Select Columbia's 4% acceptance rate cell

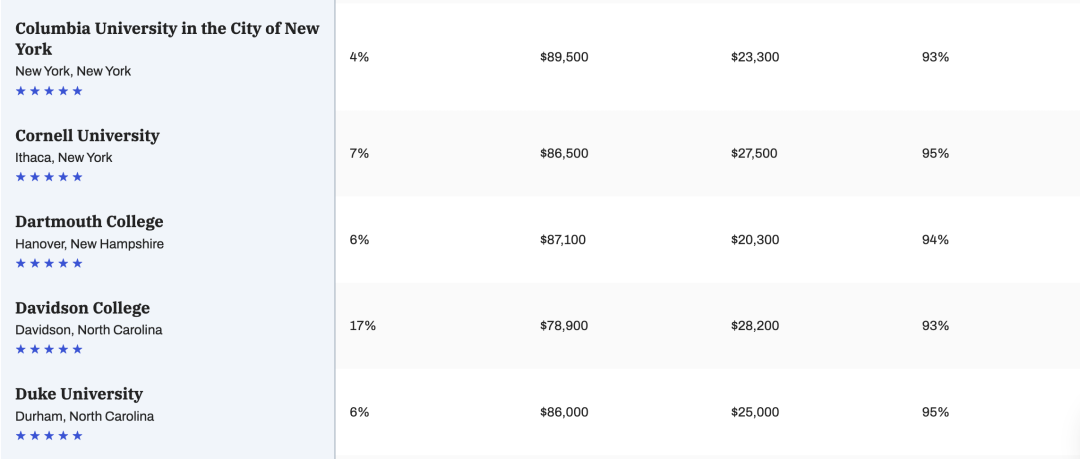pyautogui.click(x=360, y=57)
